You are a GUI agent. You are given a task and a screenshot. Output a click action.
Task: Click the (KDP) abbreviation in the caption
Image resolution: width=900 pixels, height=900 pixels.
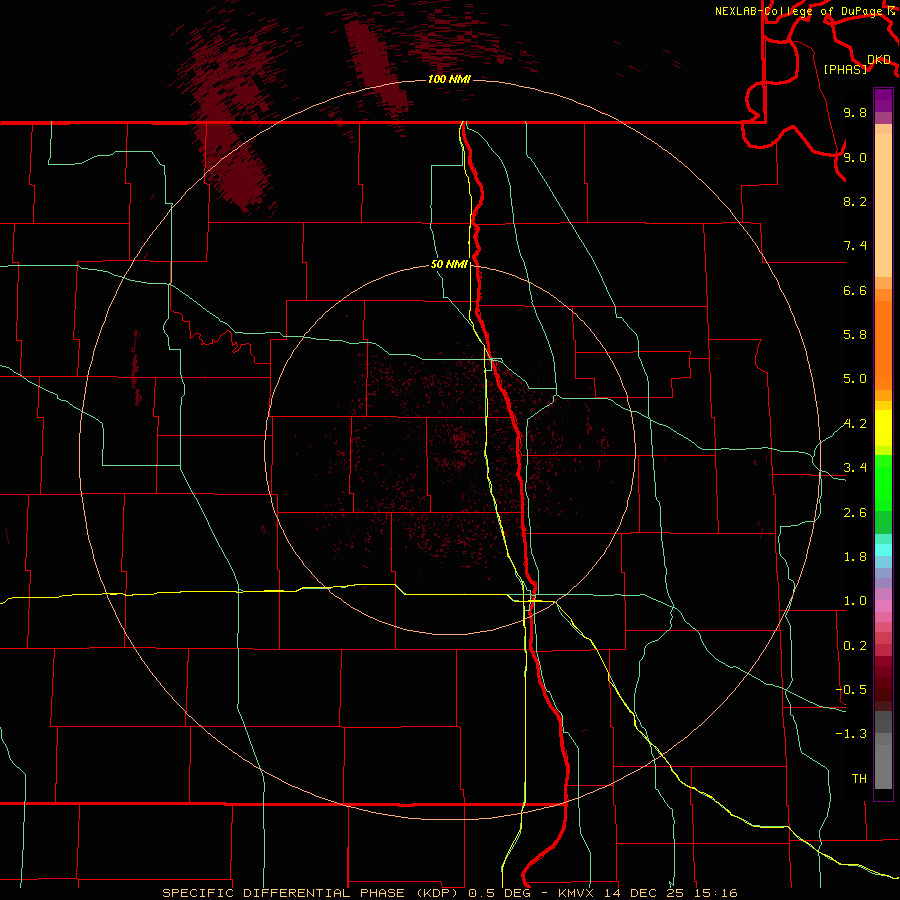(x=439, y=893)
